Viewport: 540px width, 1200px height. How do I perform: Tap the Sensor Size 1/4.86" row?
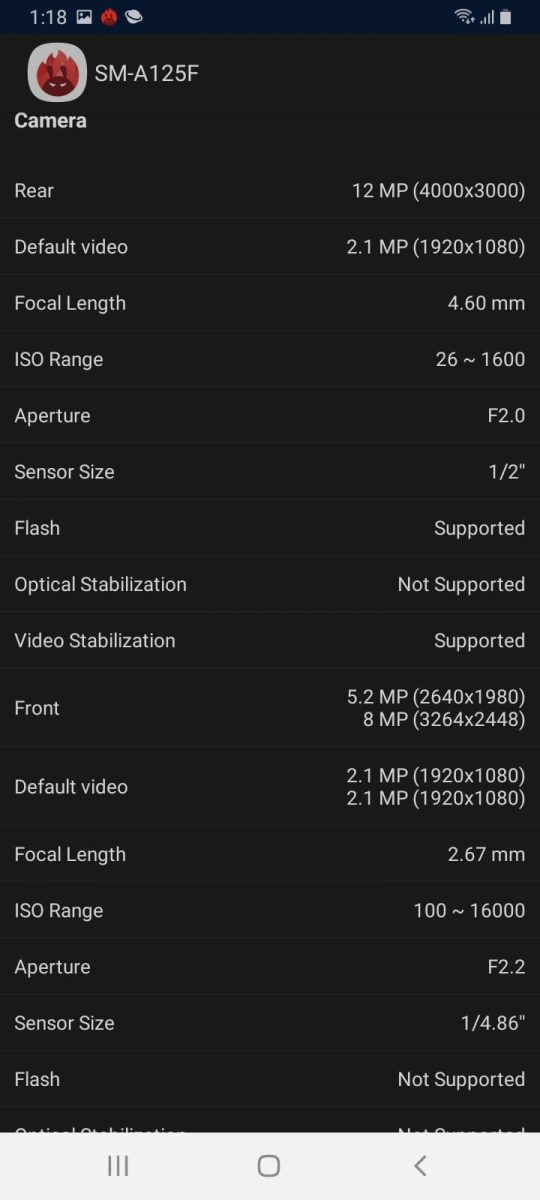point(270,1023)
